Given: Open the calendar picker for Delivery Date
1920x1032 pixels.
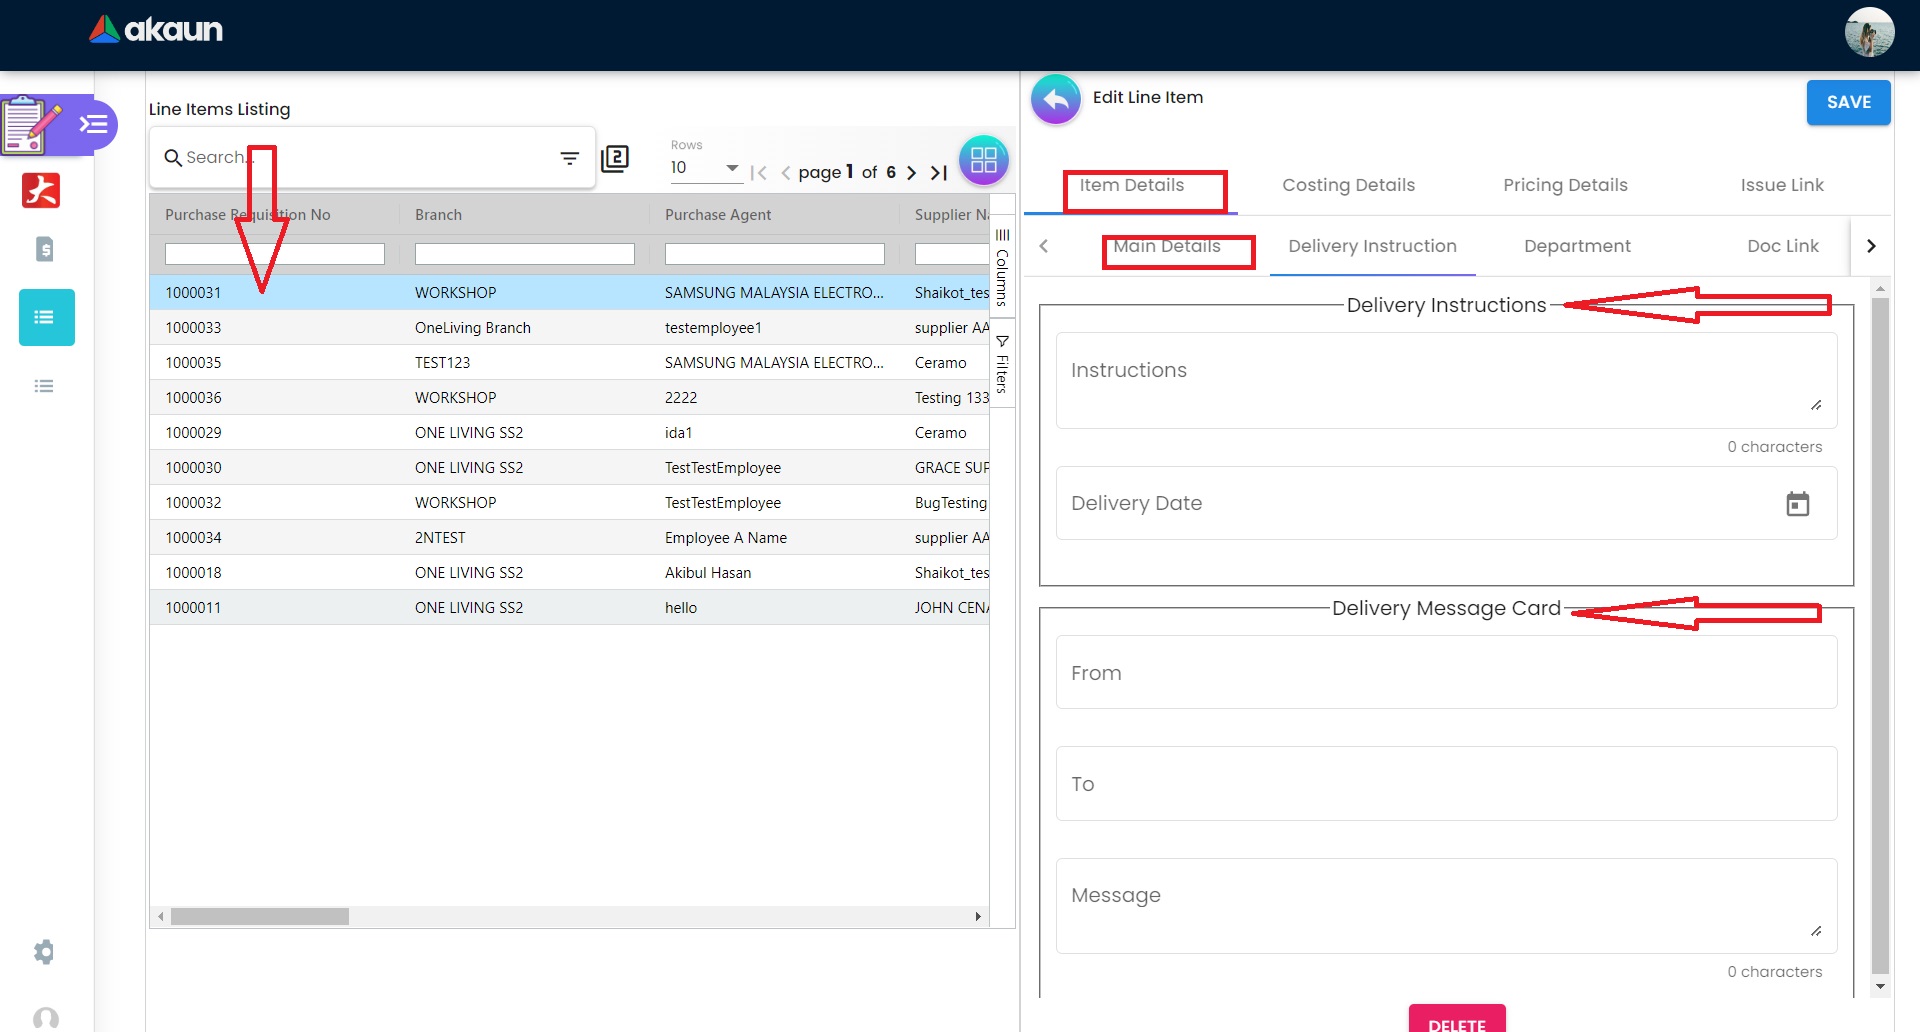Looking at the screenshot, I should (1797, 504).
